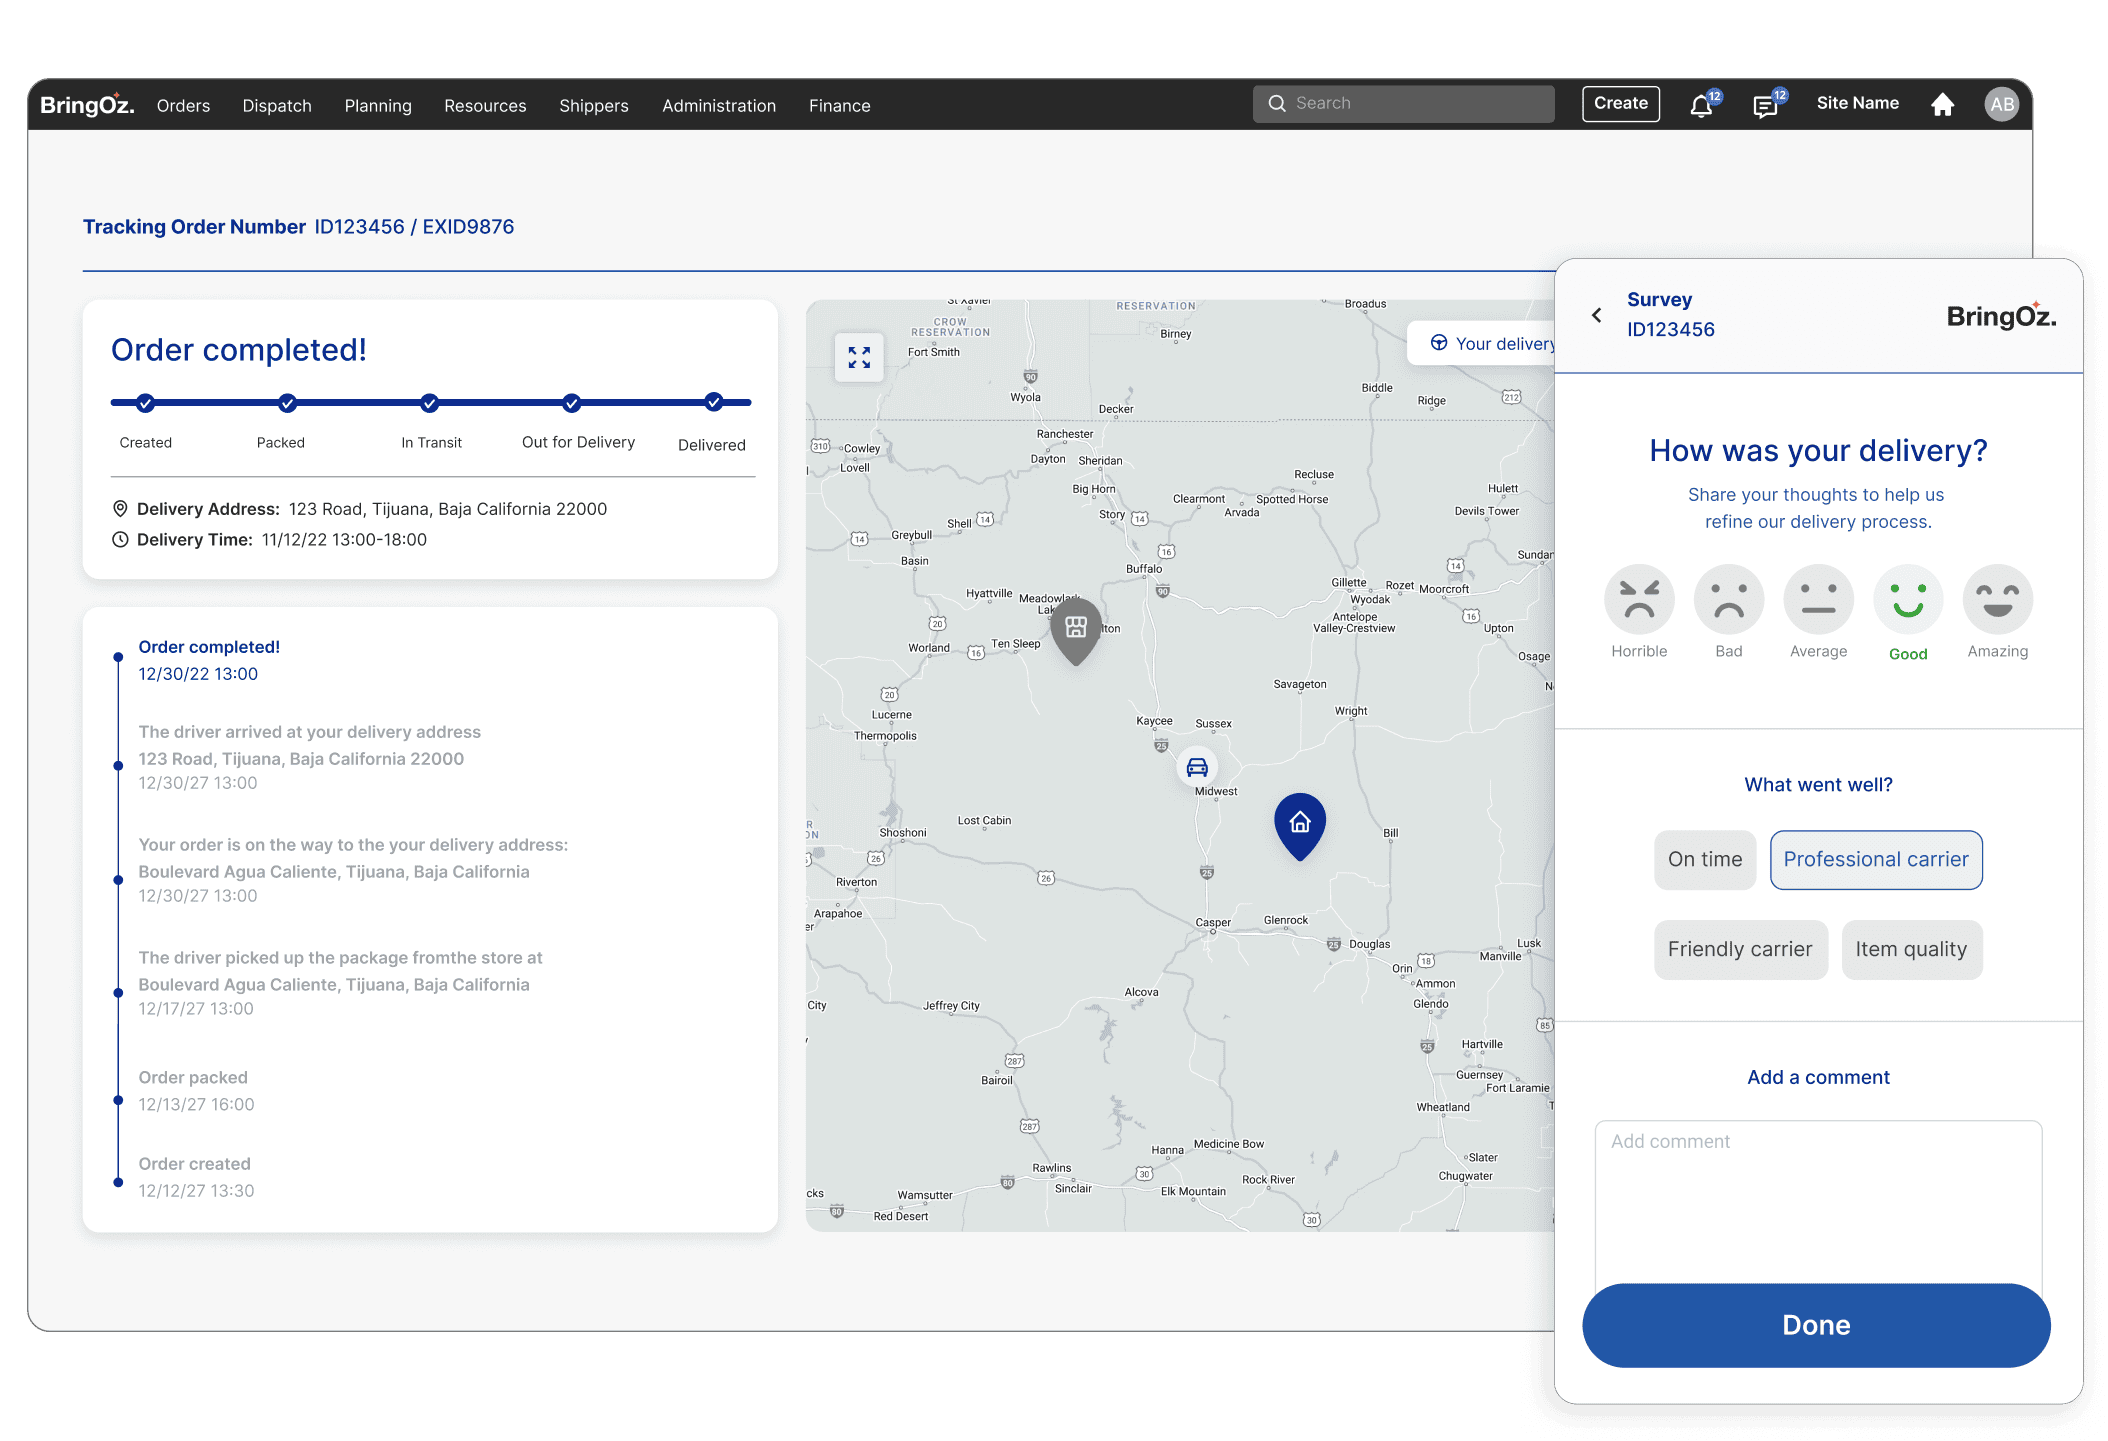Go to the home icon in navbar
2108x1441 pixels.
1942,104
